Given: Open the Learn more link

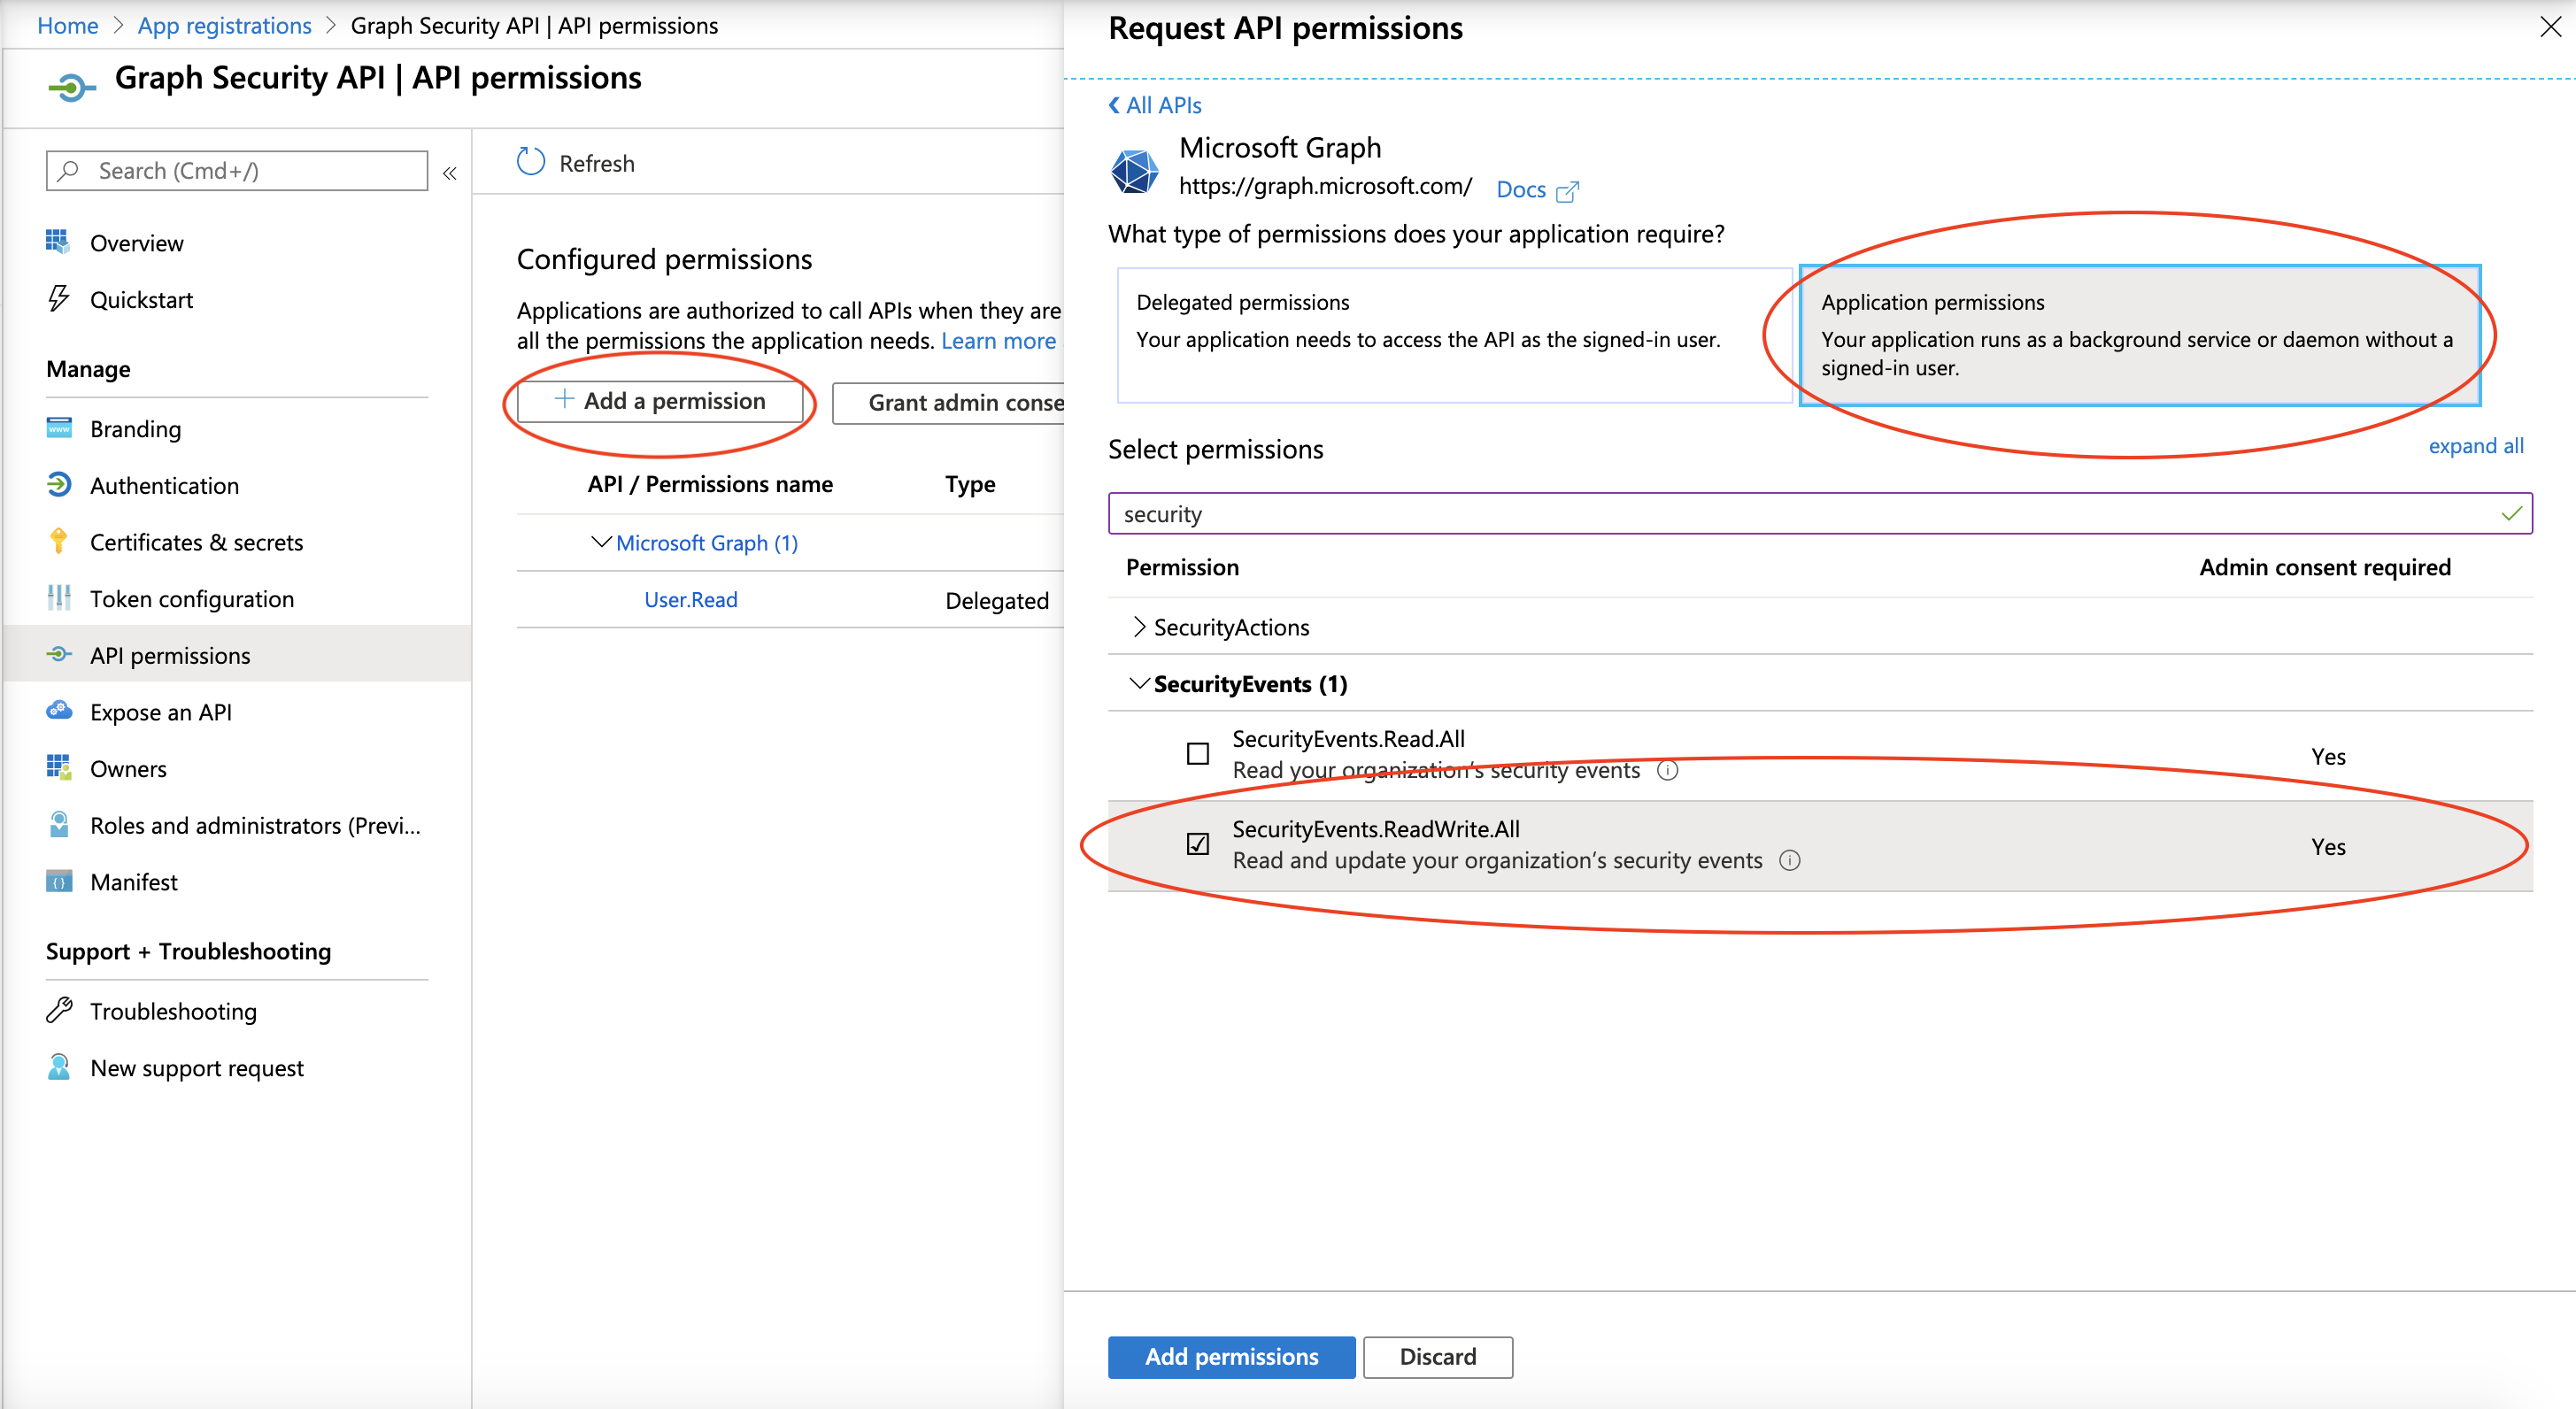Looking at the screenshot, I should (998, 340).
